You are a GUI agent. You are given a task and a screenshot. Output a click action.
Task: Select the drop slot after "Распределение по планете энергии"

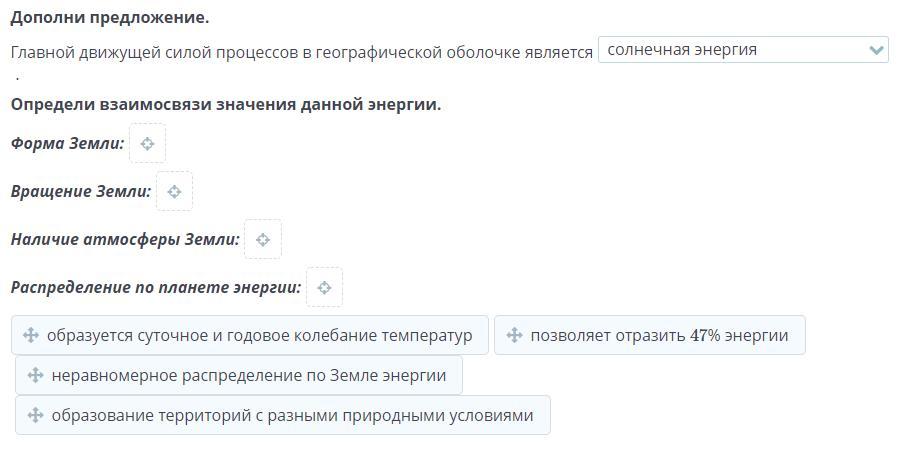point(324,287)
